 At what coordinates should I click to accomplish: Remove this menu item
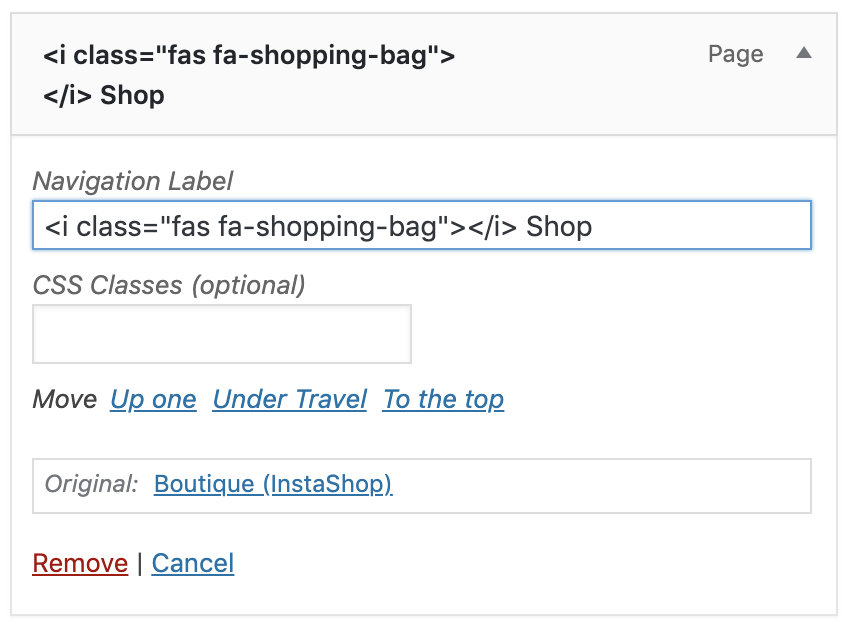(x=80, y=563)
